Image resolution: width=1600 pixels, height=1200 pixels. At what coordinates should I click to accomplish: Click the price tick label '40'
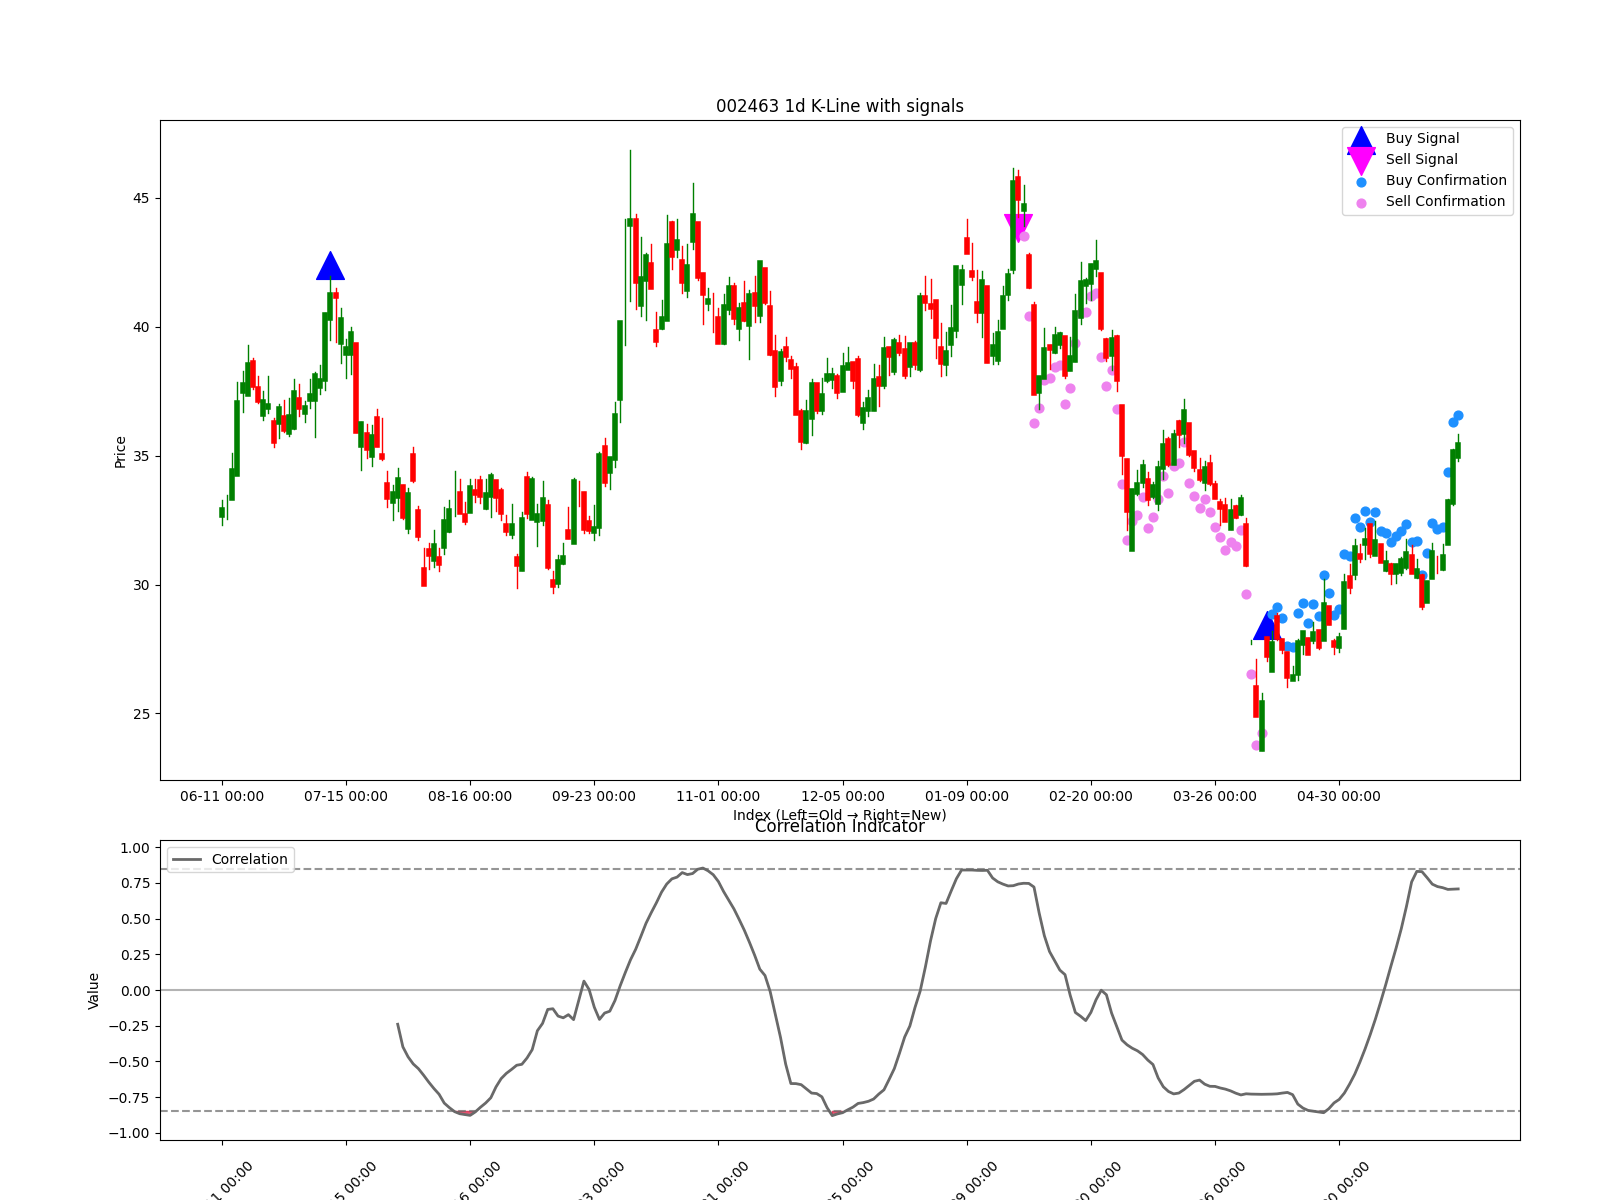pyautogui.click(x=140, y=327)
